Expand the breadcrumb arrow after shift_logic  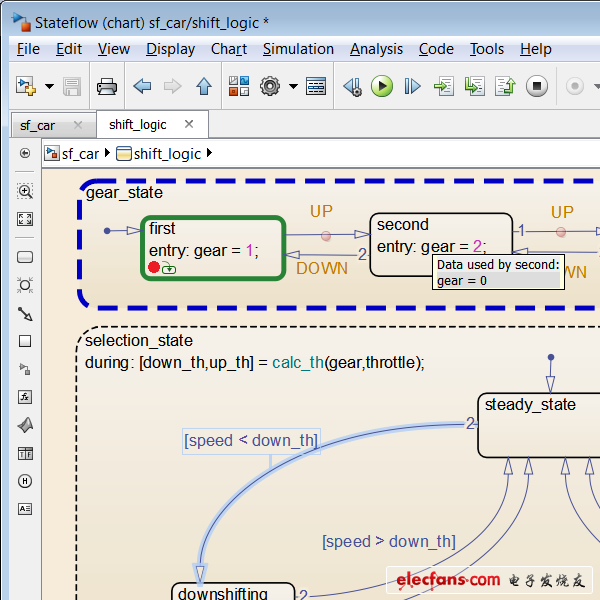pos(210,154)
